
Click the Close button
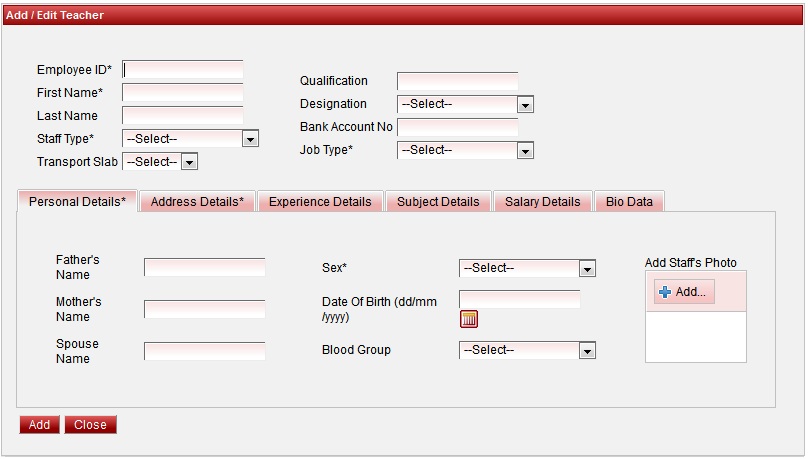click(x=90, y=425)
